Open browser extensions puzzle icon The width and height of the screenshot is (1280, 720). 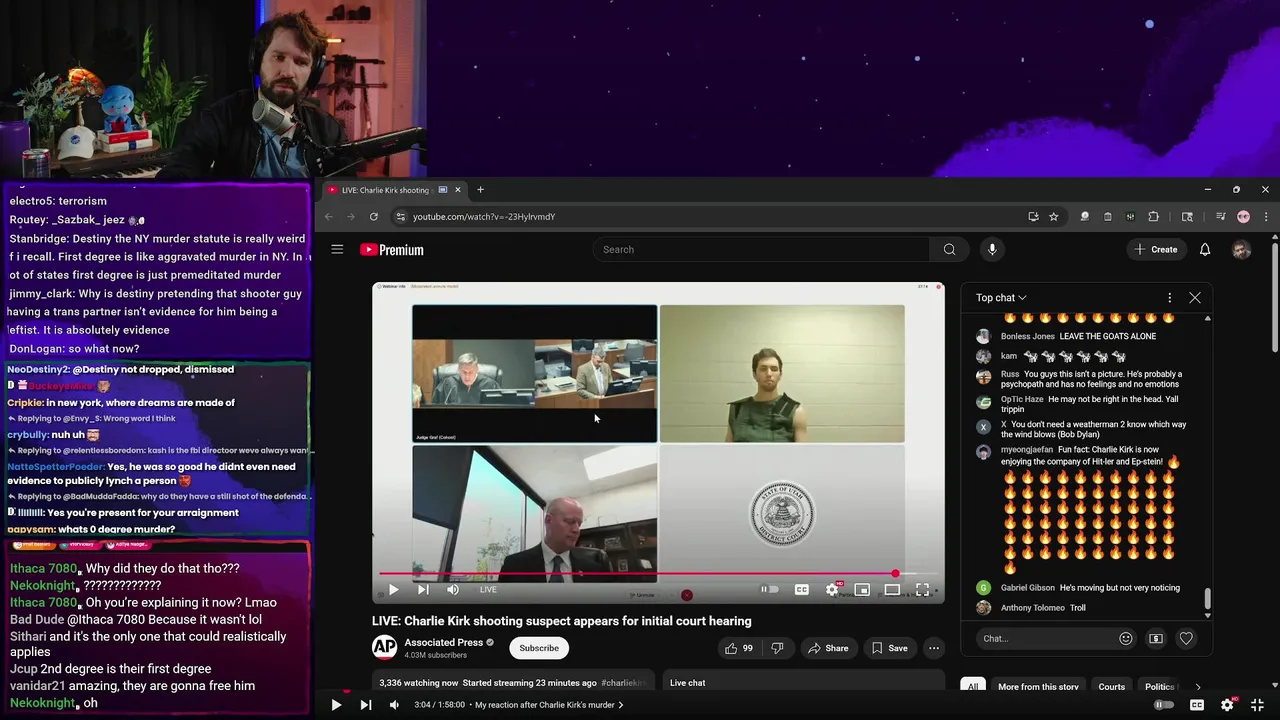coord(1153,216)
